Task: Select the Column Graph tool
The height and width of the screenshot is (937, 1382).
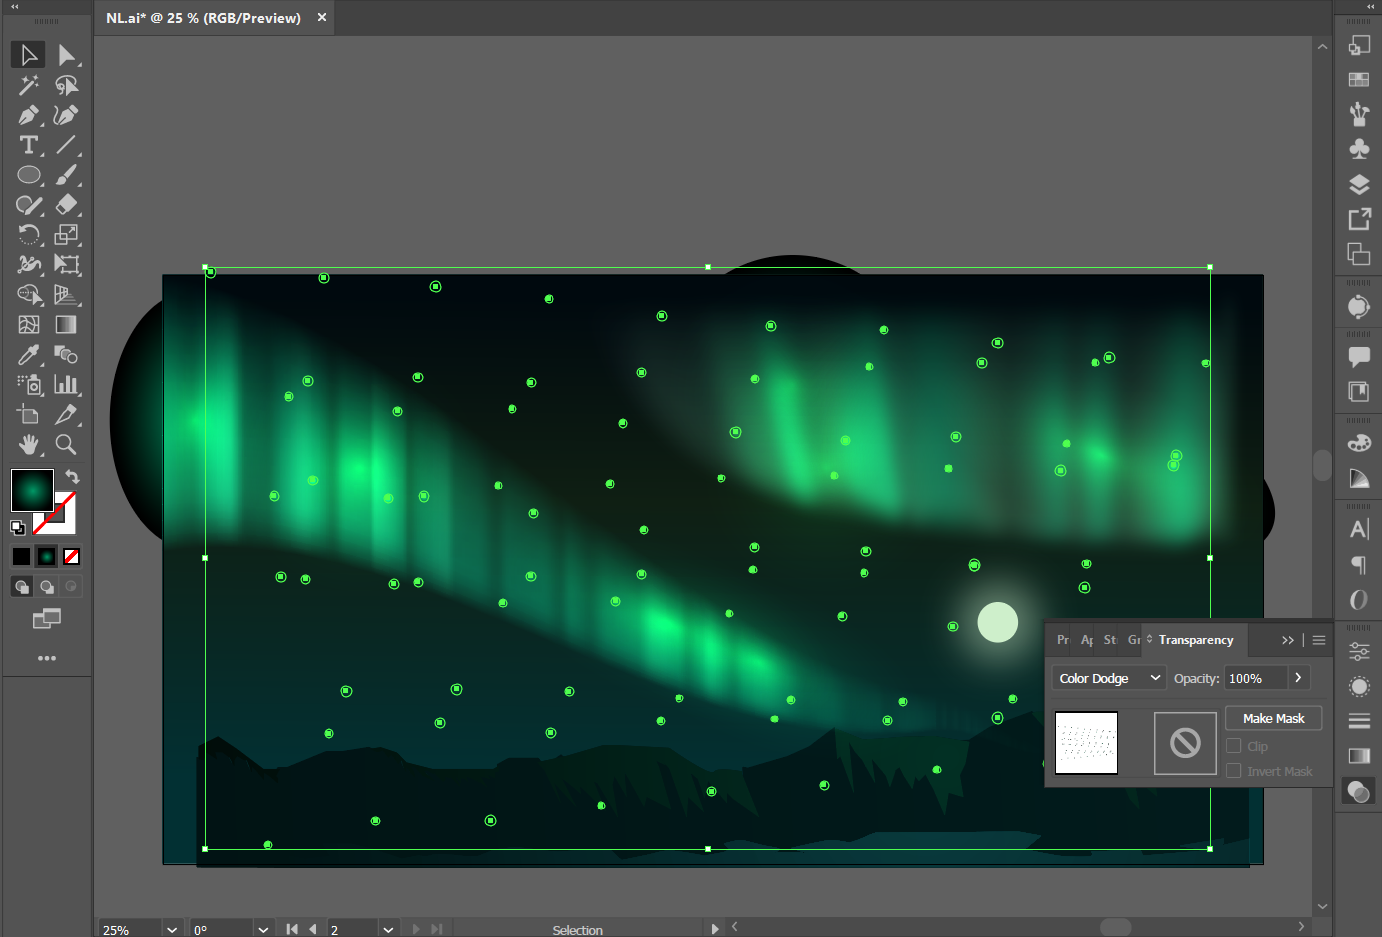Action: pyautogui.click(x=66, y=385)
